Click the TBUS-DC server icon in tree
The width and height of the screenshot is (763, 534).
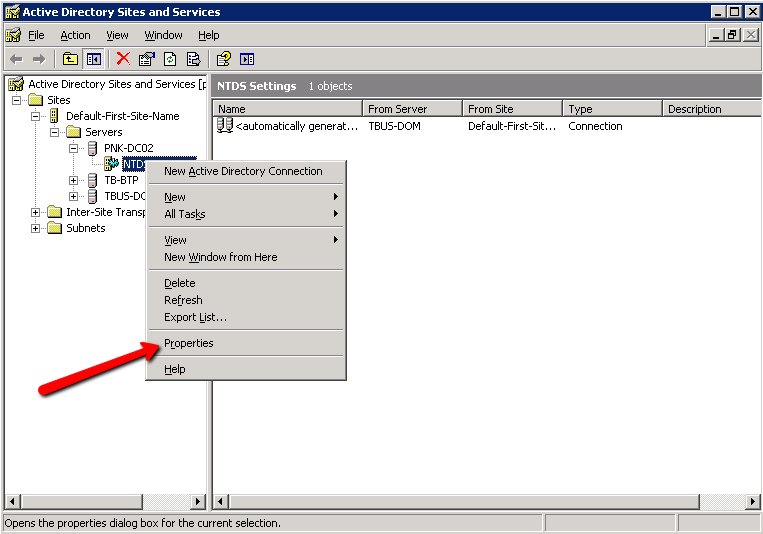92,196
